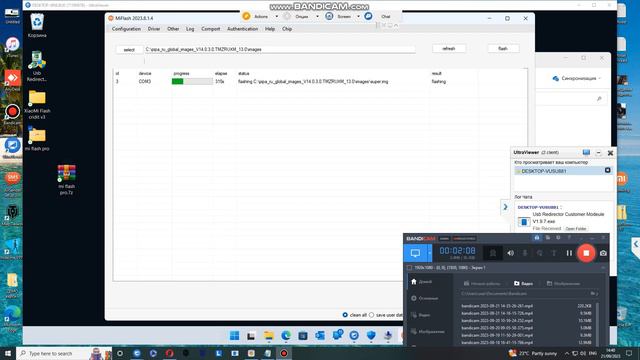Click the MiFlash refresh button
Viewport: 640px width, 360px height.
pos(449,49)
